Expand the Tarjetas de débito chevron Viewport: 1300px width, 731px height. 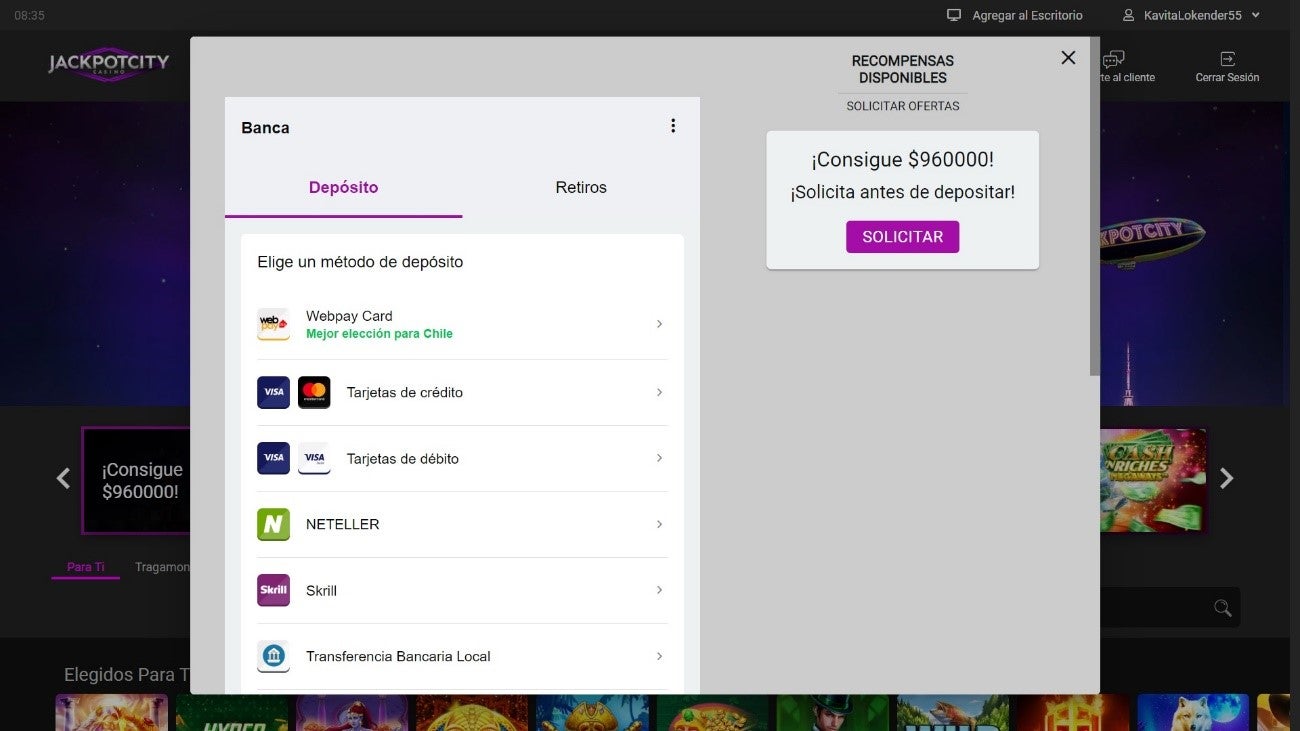[659, 458]
